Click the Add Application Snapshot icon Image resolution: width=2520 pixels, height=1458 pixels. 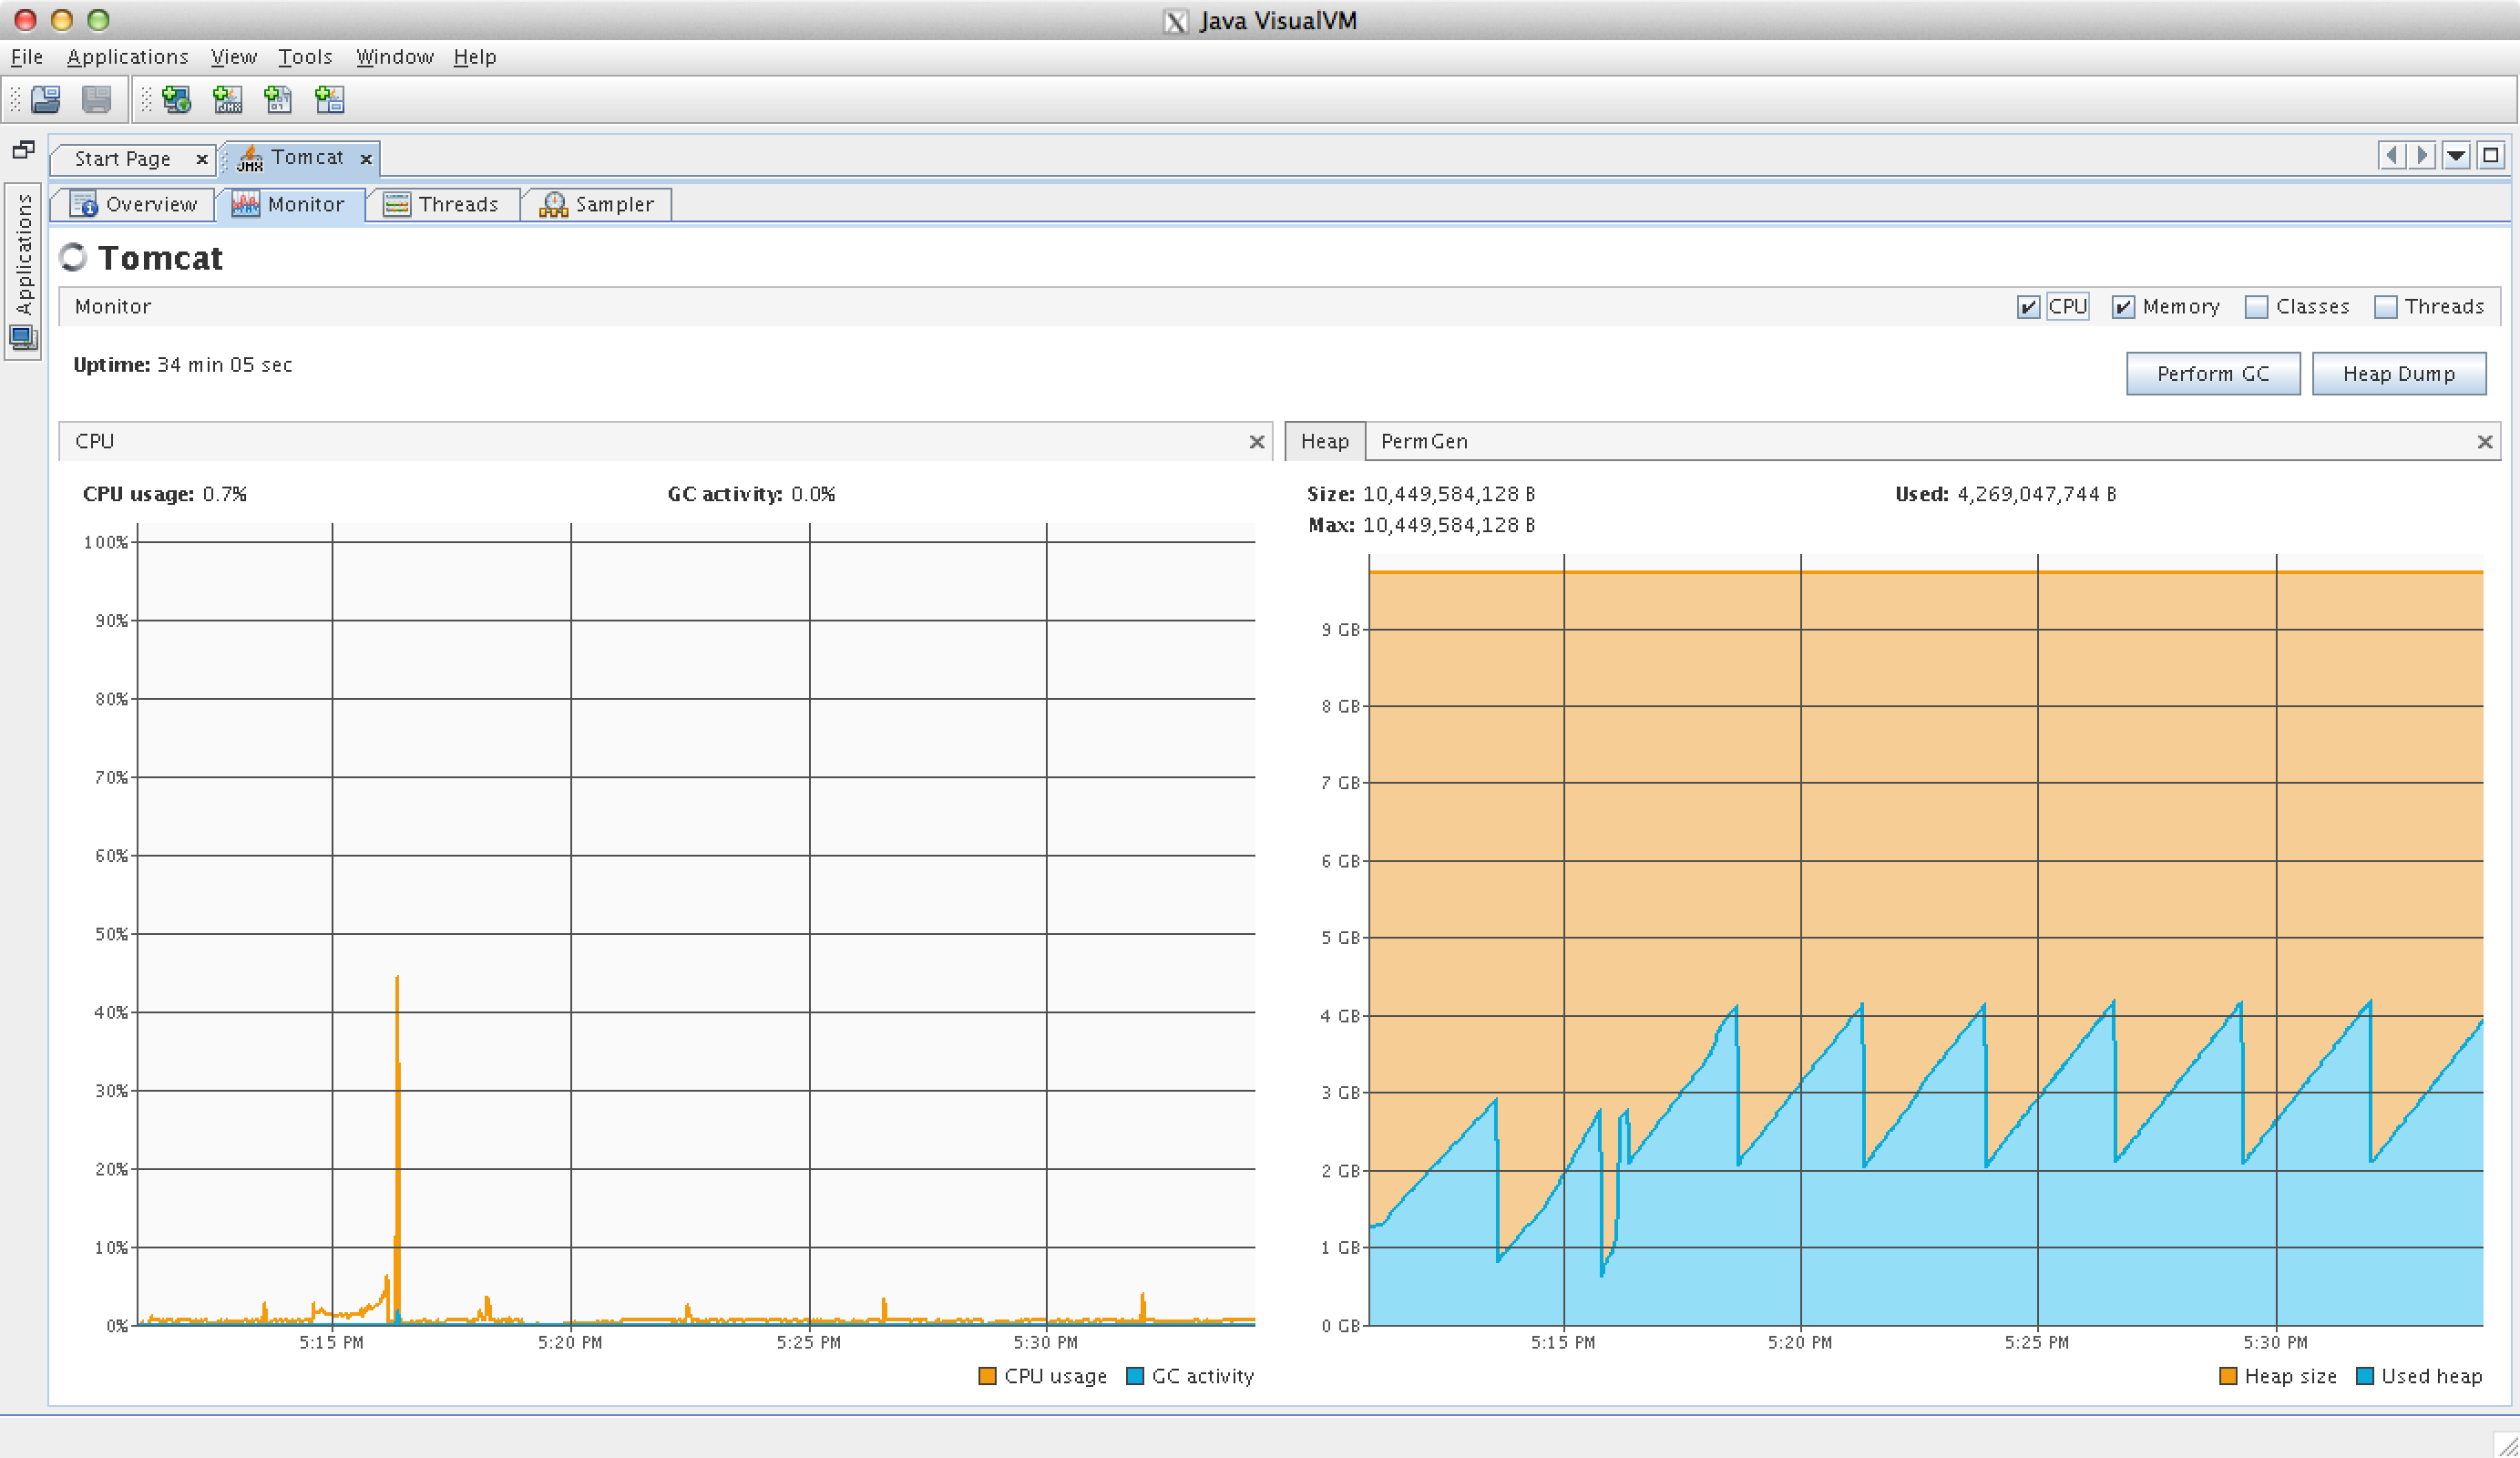coord(329,99)
